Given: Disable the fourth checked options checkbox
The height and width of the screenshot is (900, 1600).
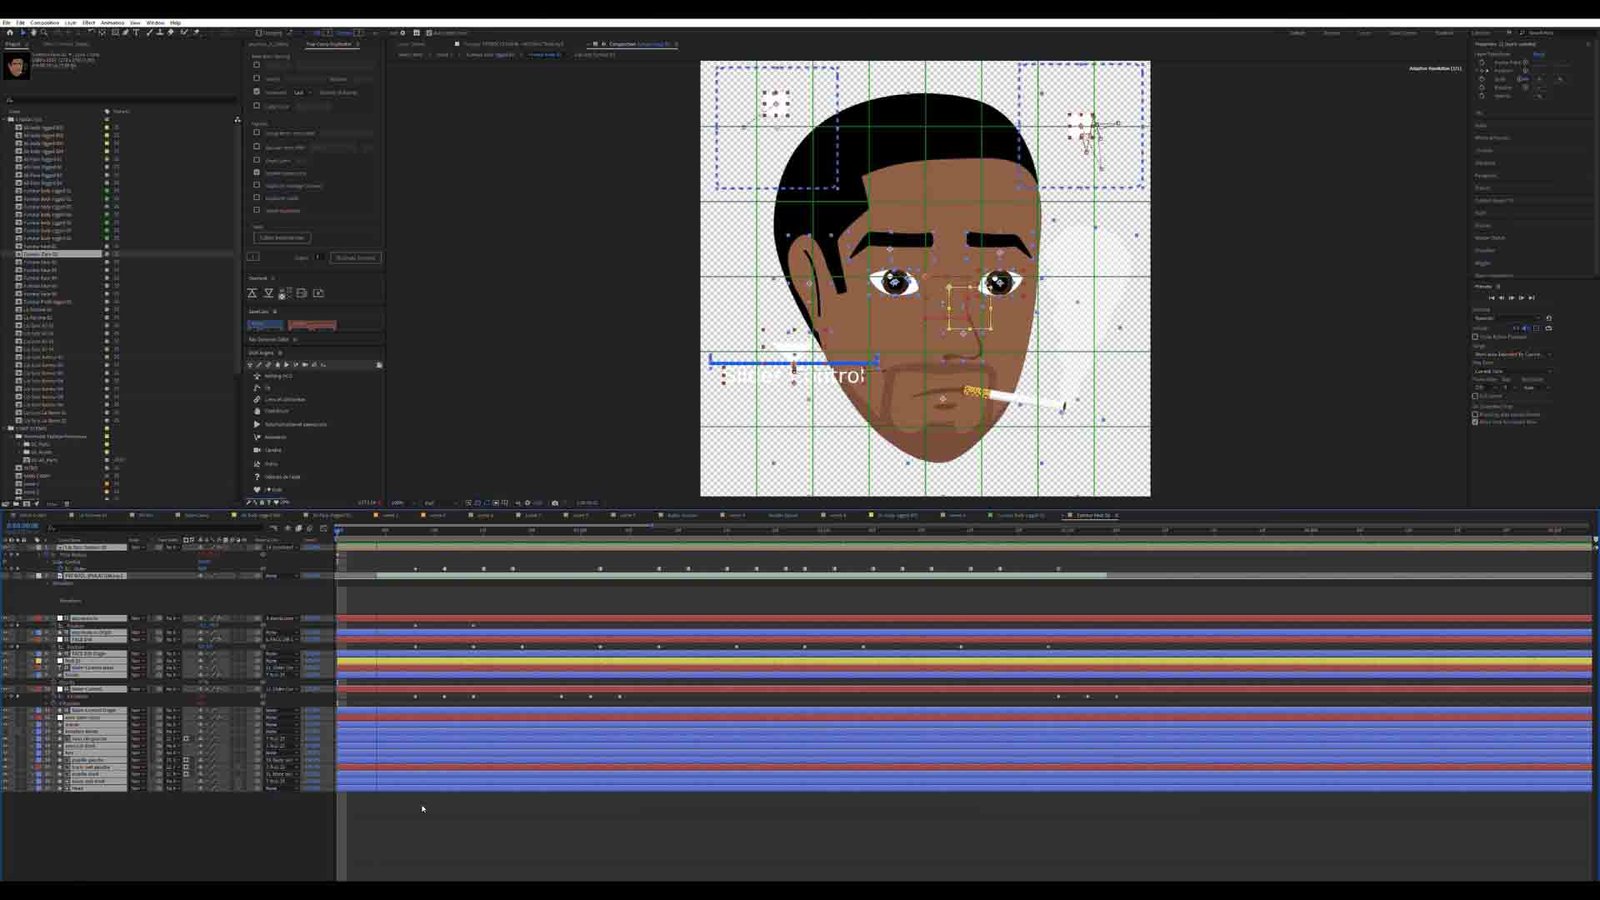Looking at the screenshot, I should coord(257,172).
